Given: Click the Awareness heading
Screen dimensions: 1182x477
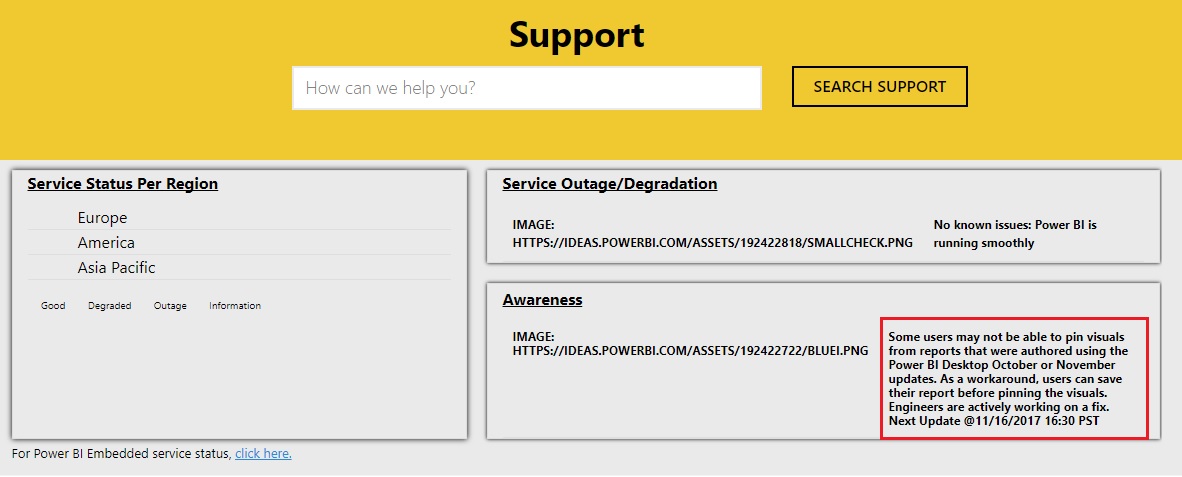Looking at the screenshot, I should [x=543, y=300].
